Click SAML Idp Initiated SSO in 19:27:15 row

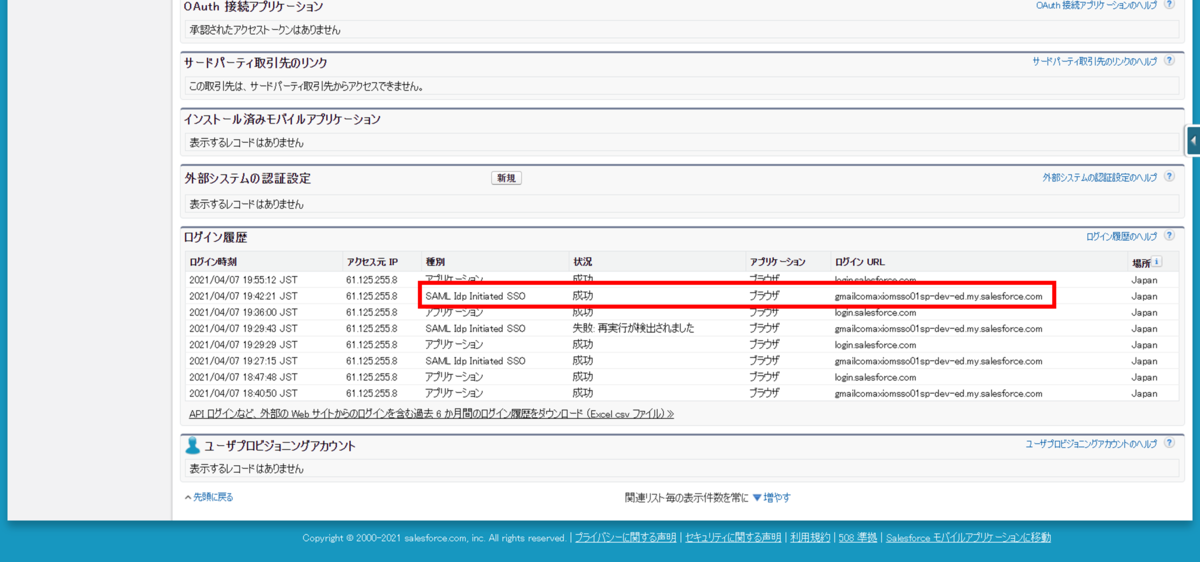click(475, 360)
